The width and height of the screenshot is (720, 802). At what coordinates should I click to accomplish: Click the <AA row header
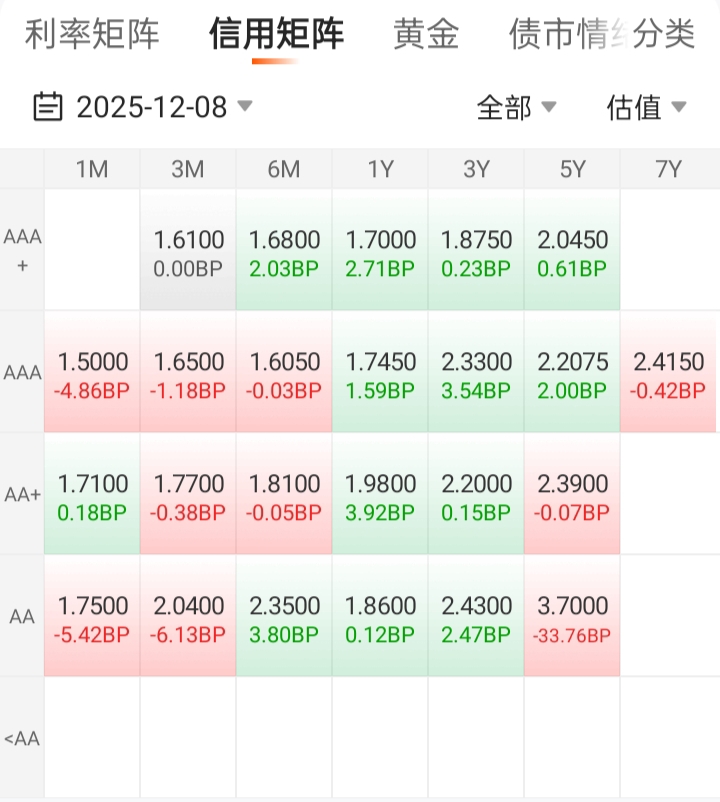coord(22,738)
